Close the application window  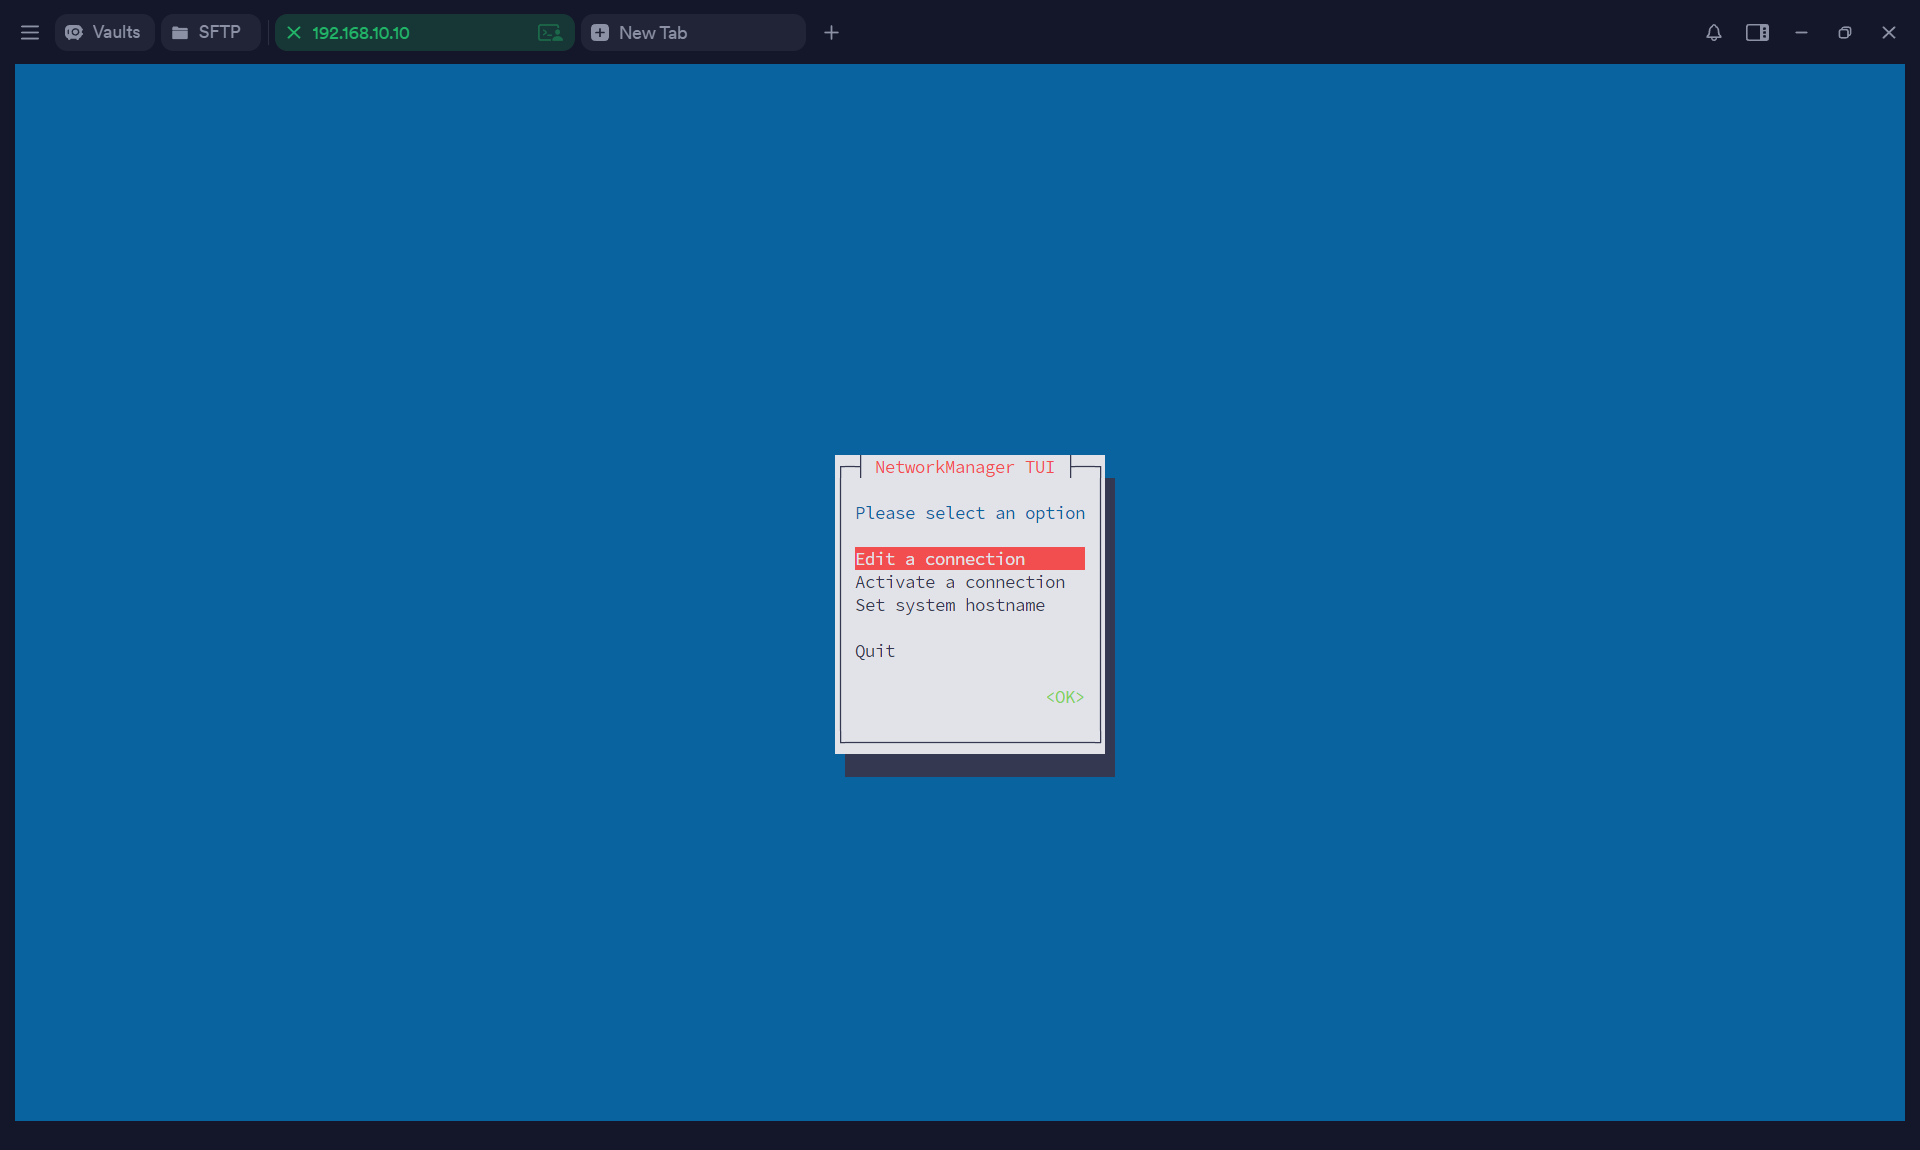[1888, 33]
